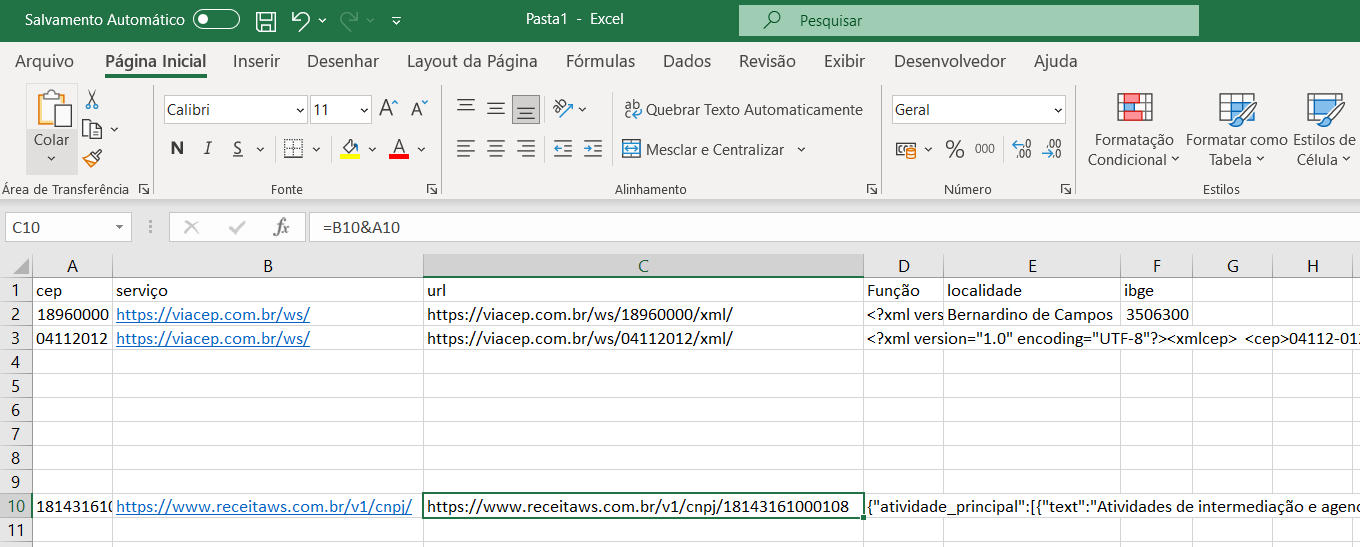
Task: Align text to the right
Action: [x=526, y=149]
